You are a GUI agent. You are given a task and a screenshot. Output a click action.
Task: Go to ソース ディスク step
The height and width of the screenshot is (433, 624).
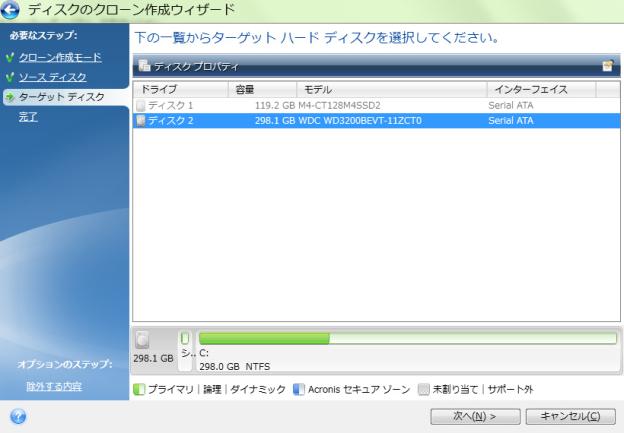[x=53, y=77]
